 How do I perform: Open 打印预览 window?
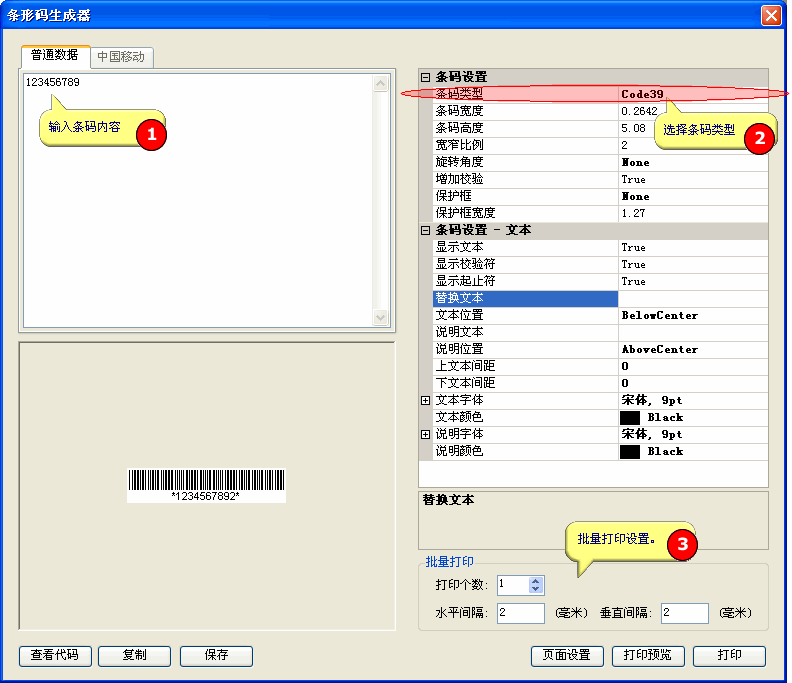click(649, 656)
